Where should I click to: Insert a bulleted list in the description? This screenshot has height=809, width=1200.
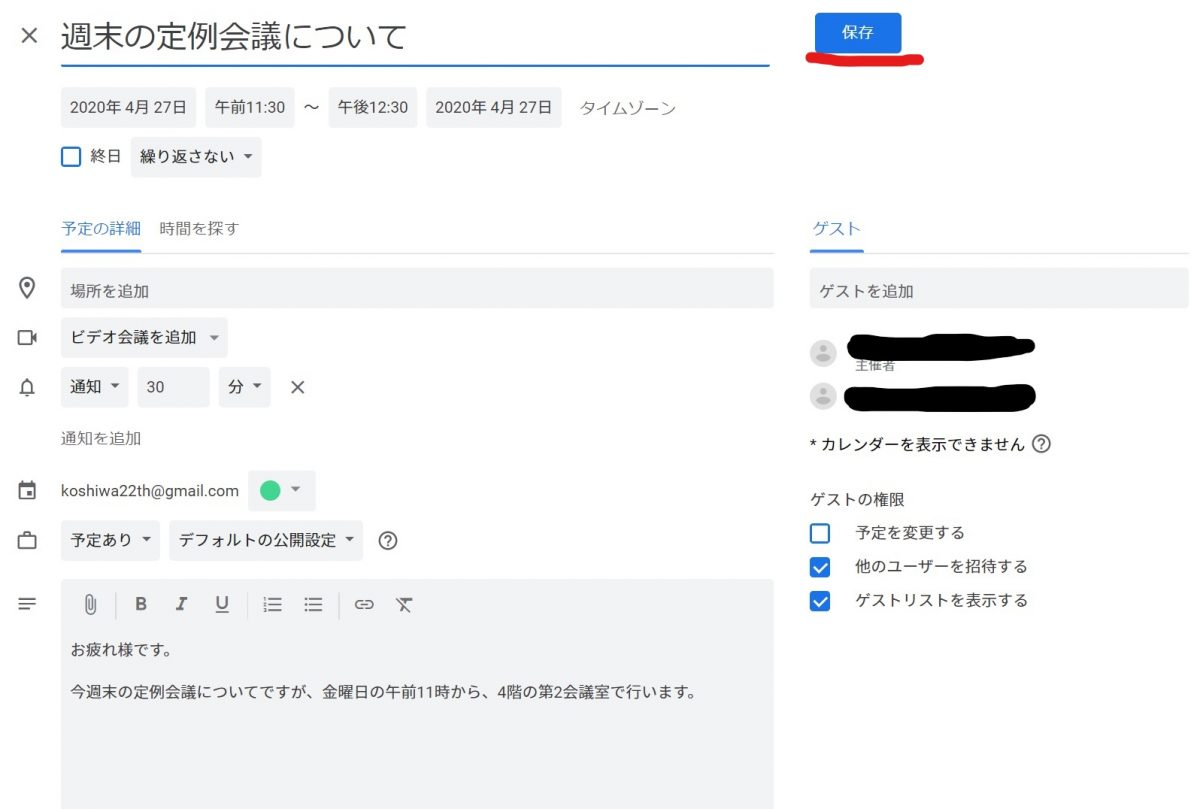311,604
